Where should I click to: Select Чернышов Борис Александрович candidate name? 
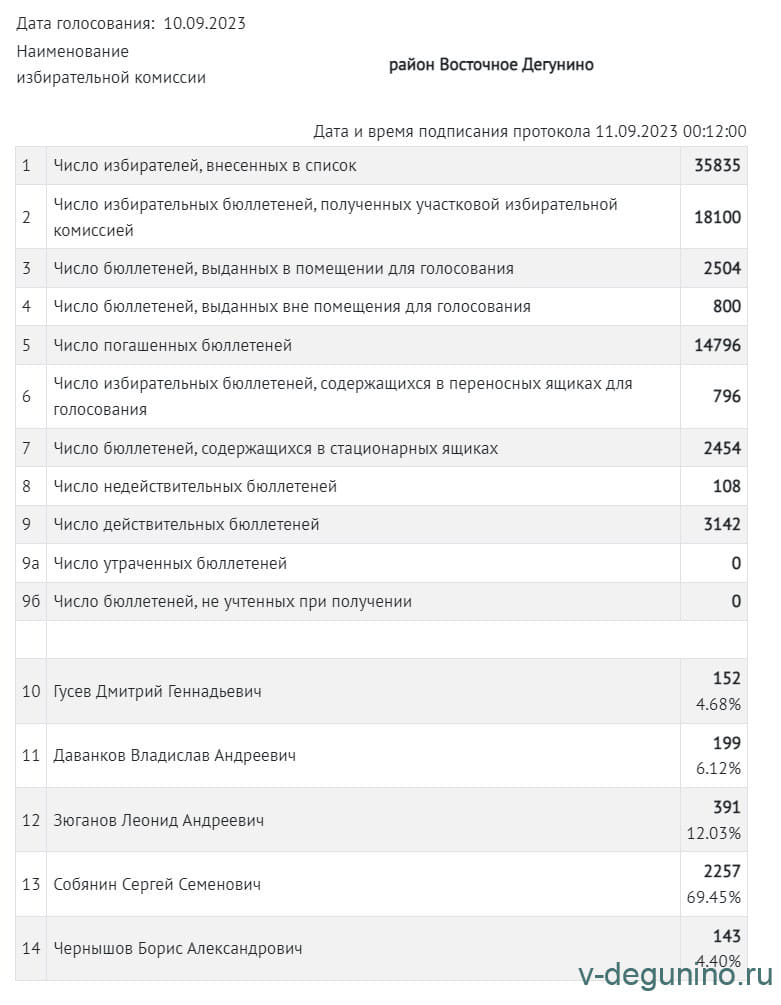(x=177, y=948)
